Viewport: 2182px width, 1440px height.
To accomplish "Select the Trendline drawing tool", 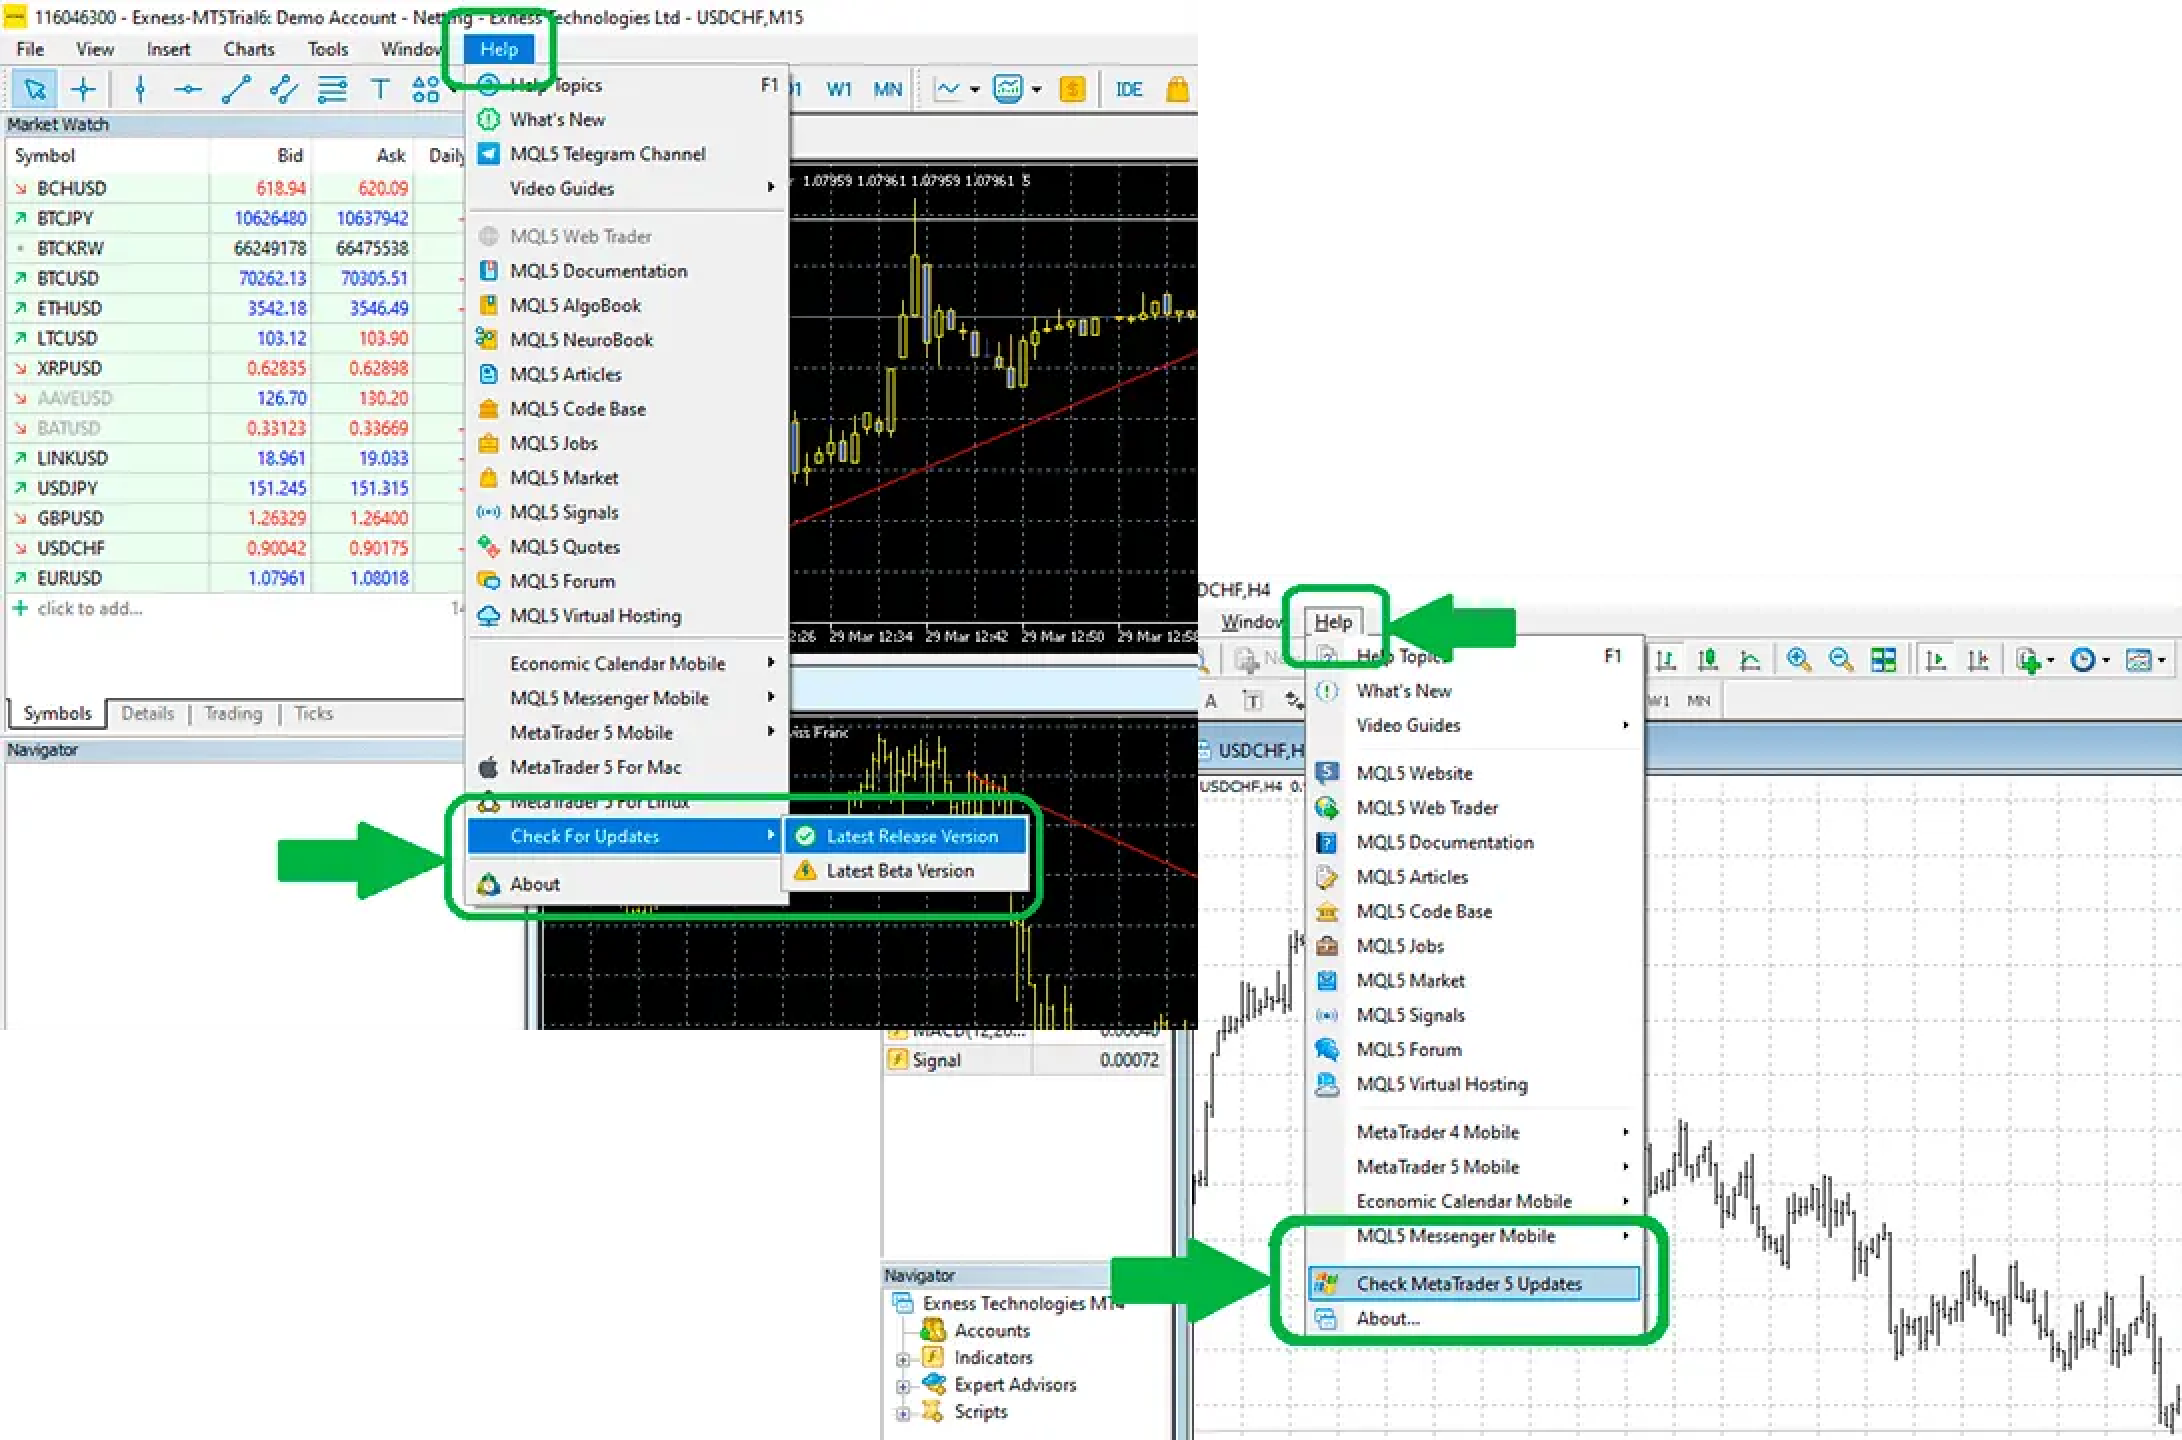I will (x=237, y=88).
